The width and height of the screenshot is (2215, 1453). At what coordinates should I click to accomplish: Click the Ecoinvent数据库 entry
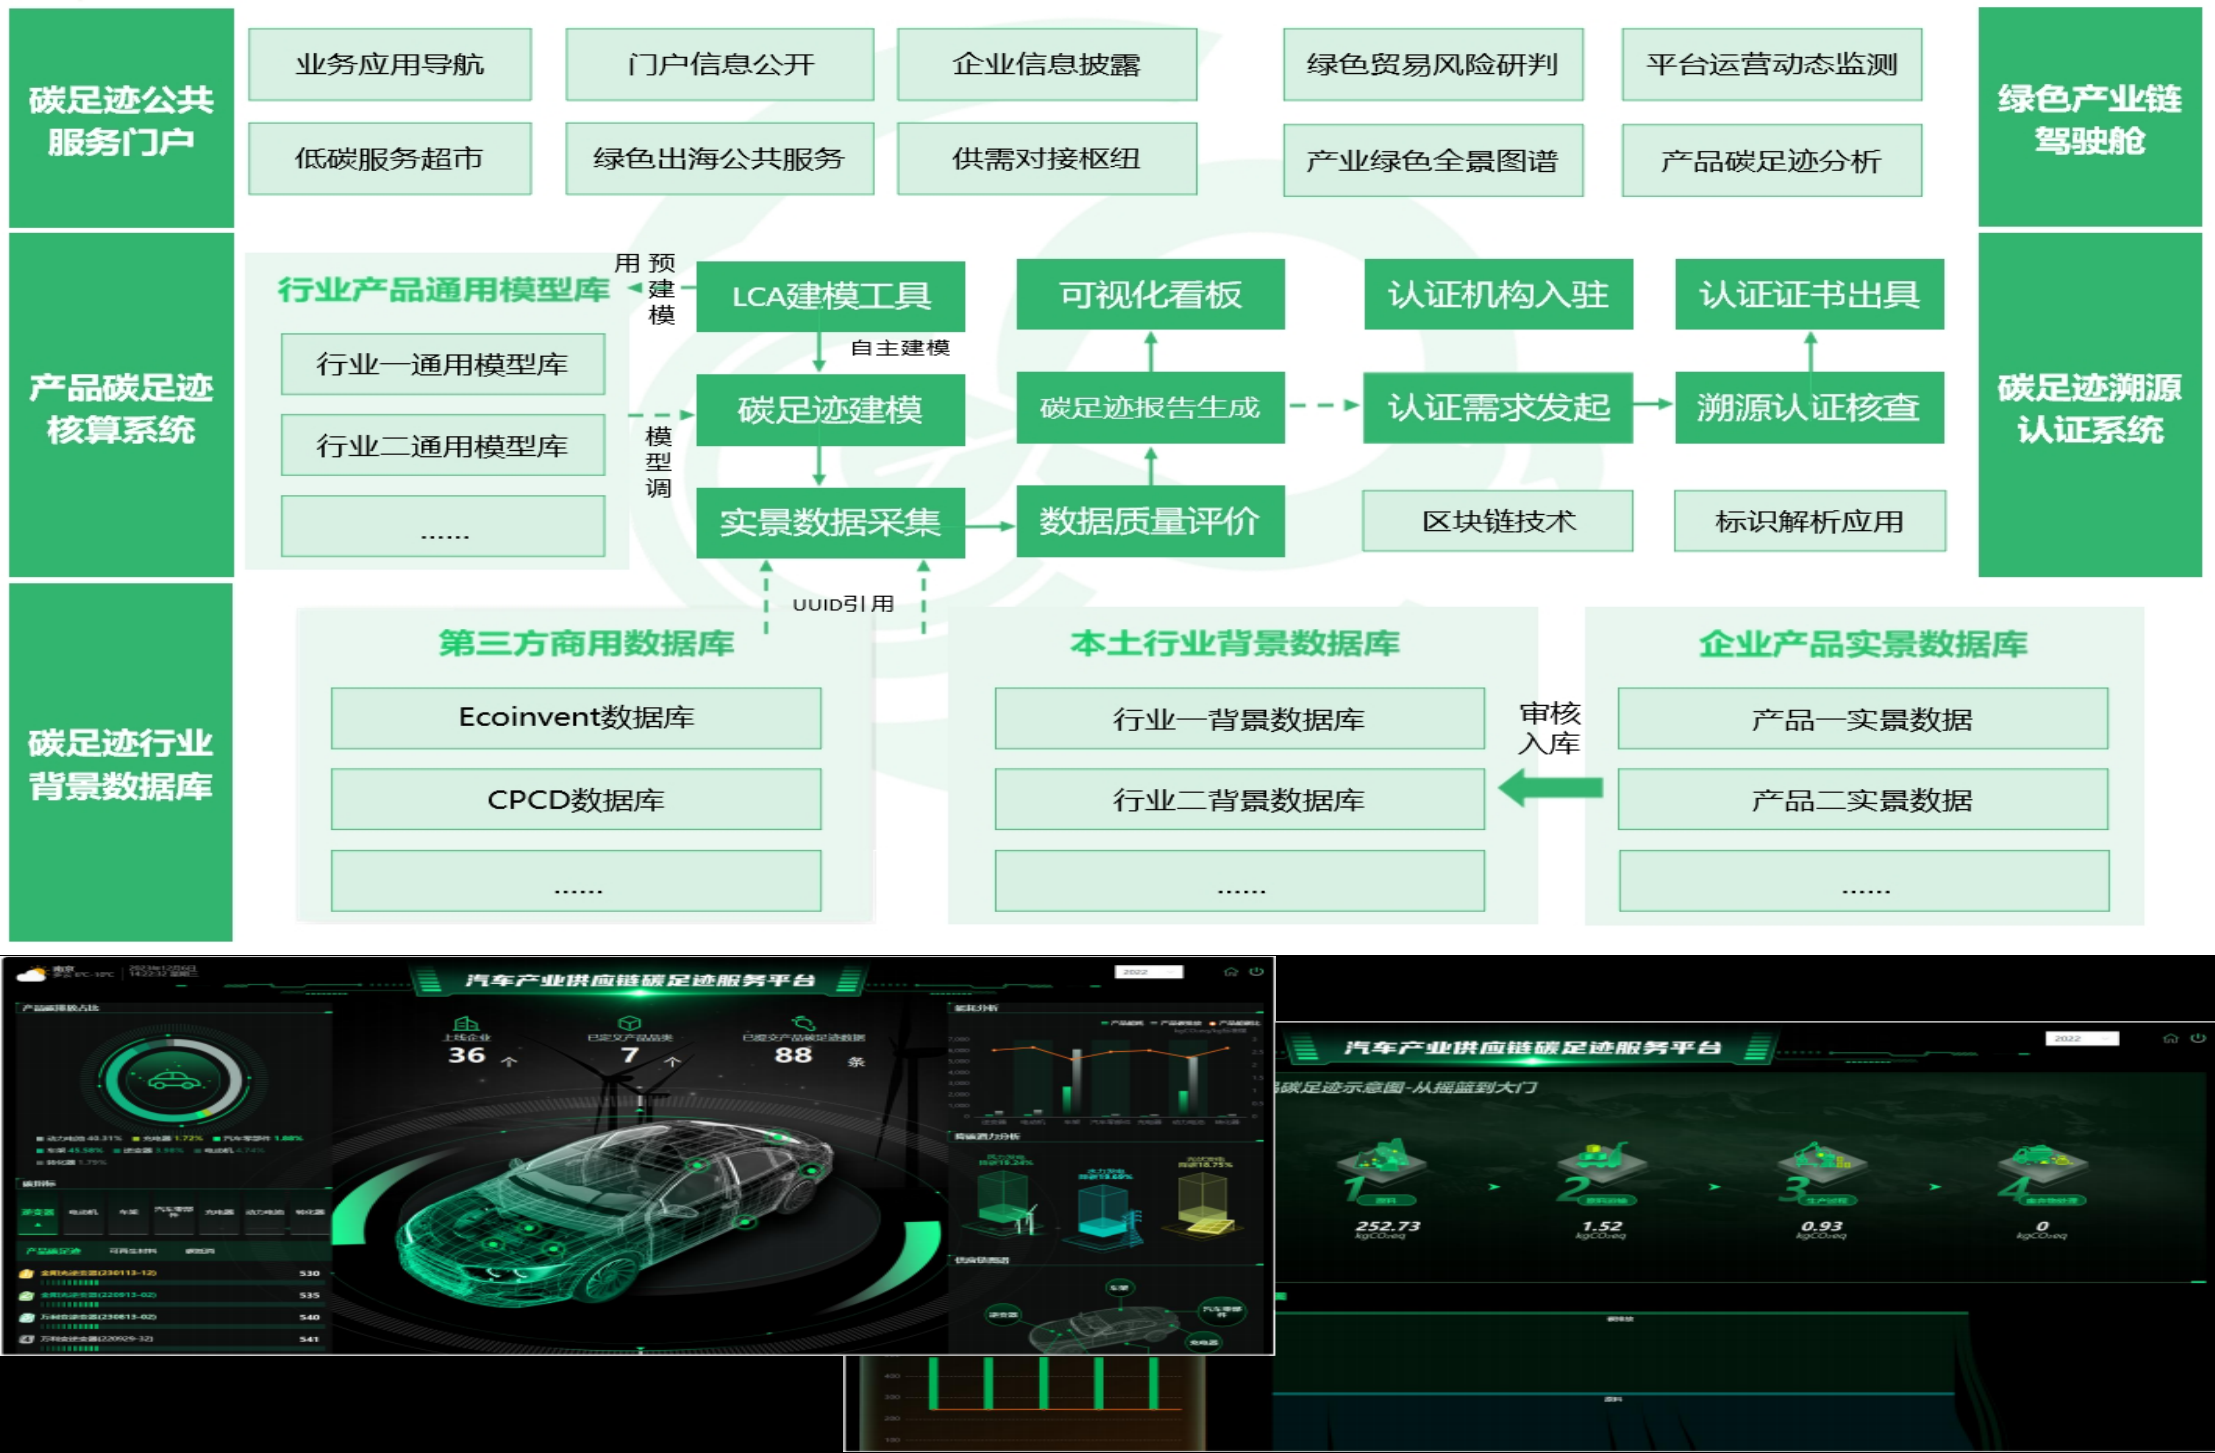tap(576, 718)
